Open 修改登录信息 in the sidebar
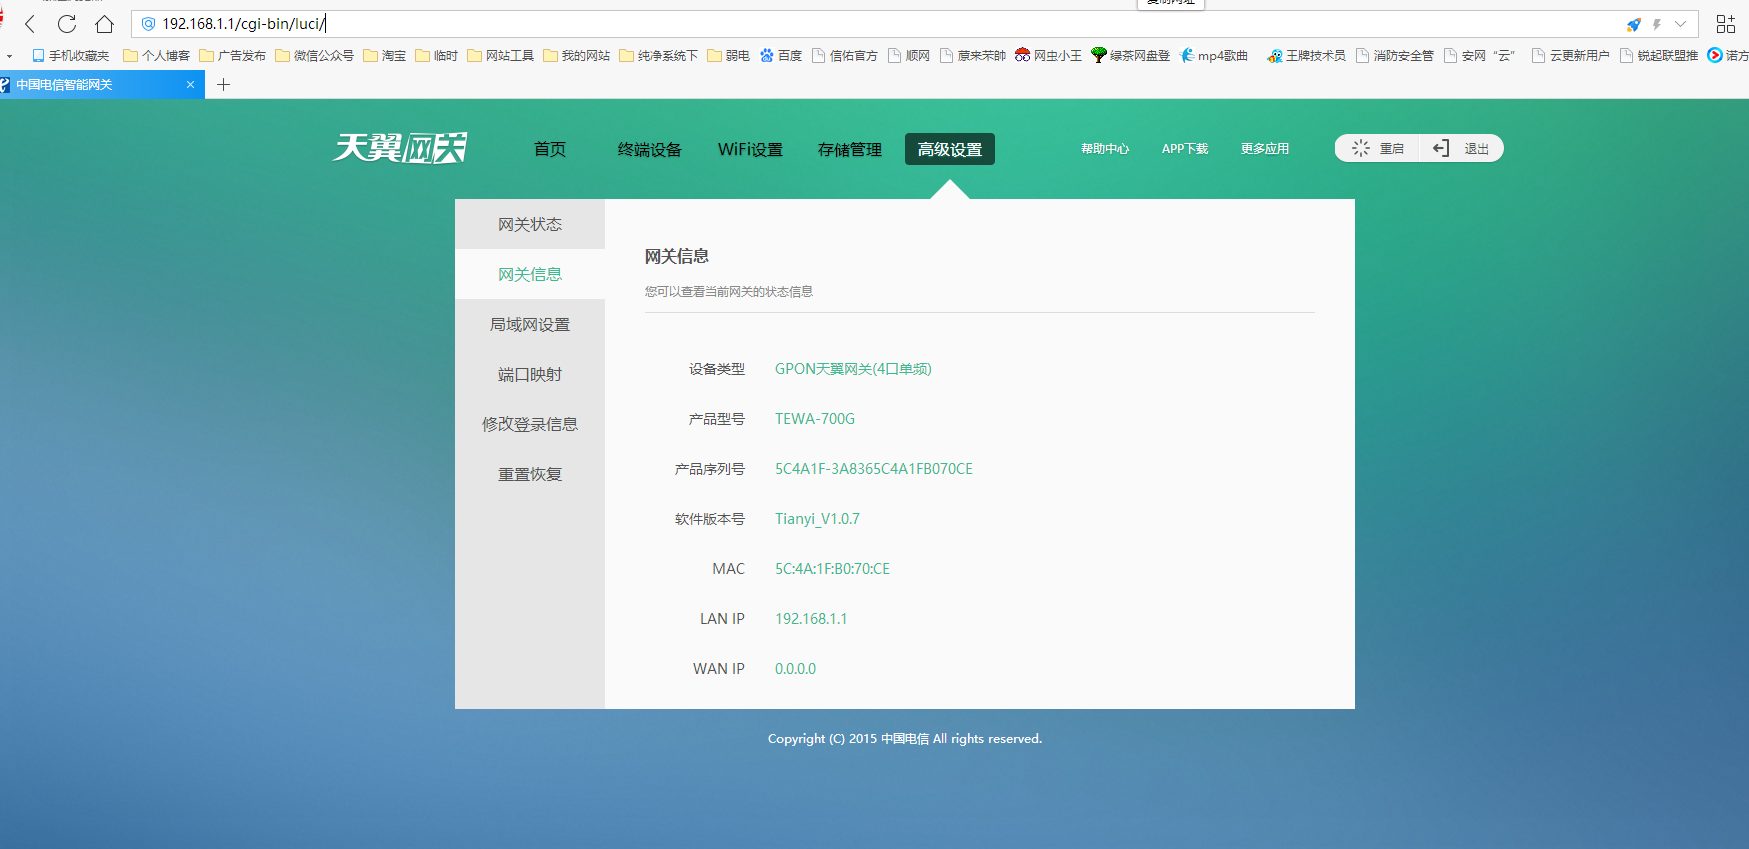The image size is (1749, 849). (530, 424)
